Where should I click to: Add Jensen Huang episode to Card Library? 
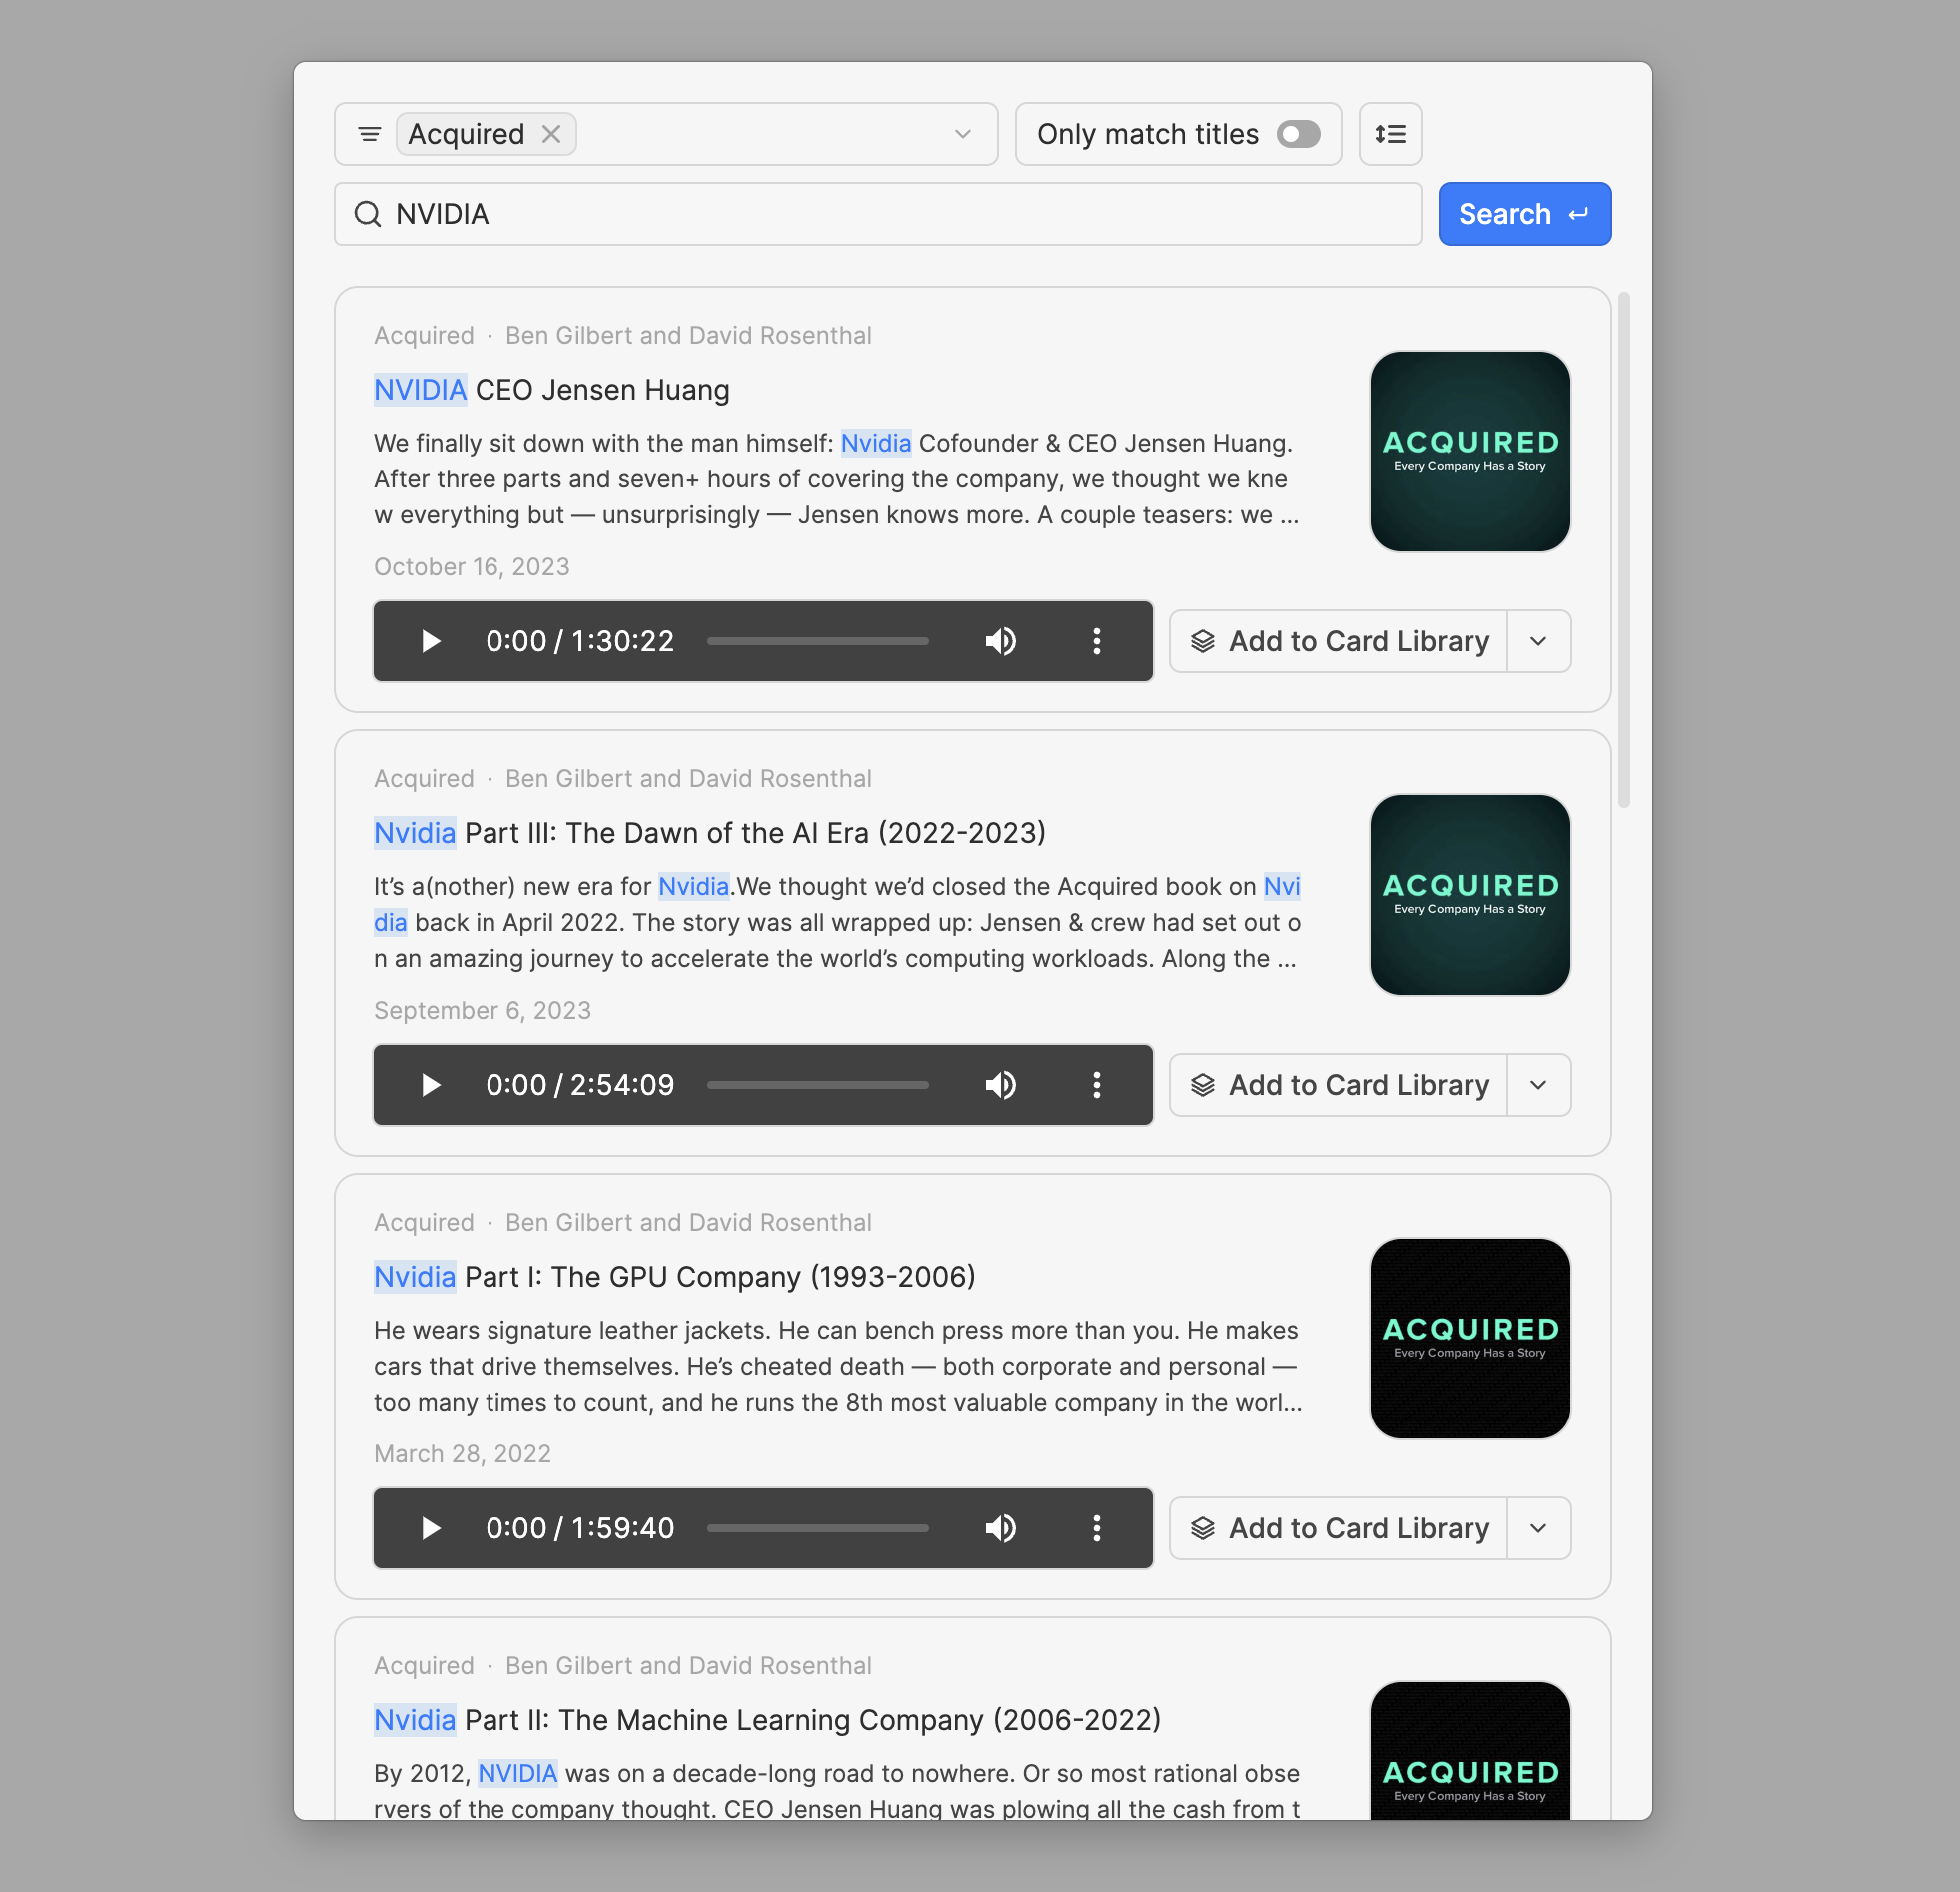pyautogui.click(x=1338, y=641)
